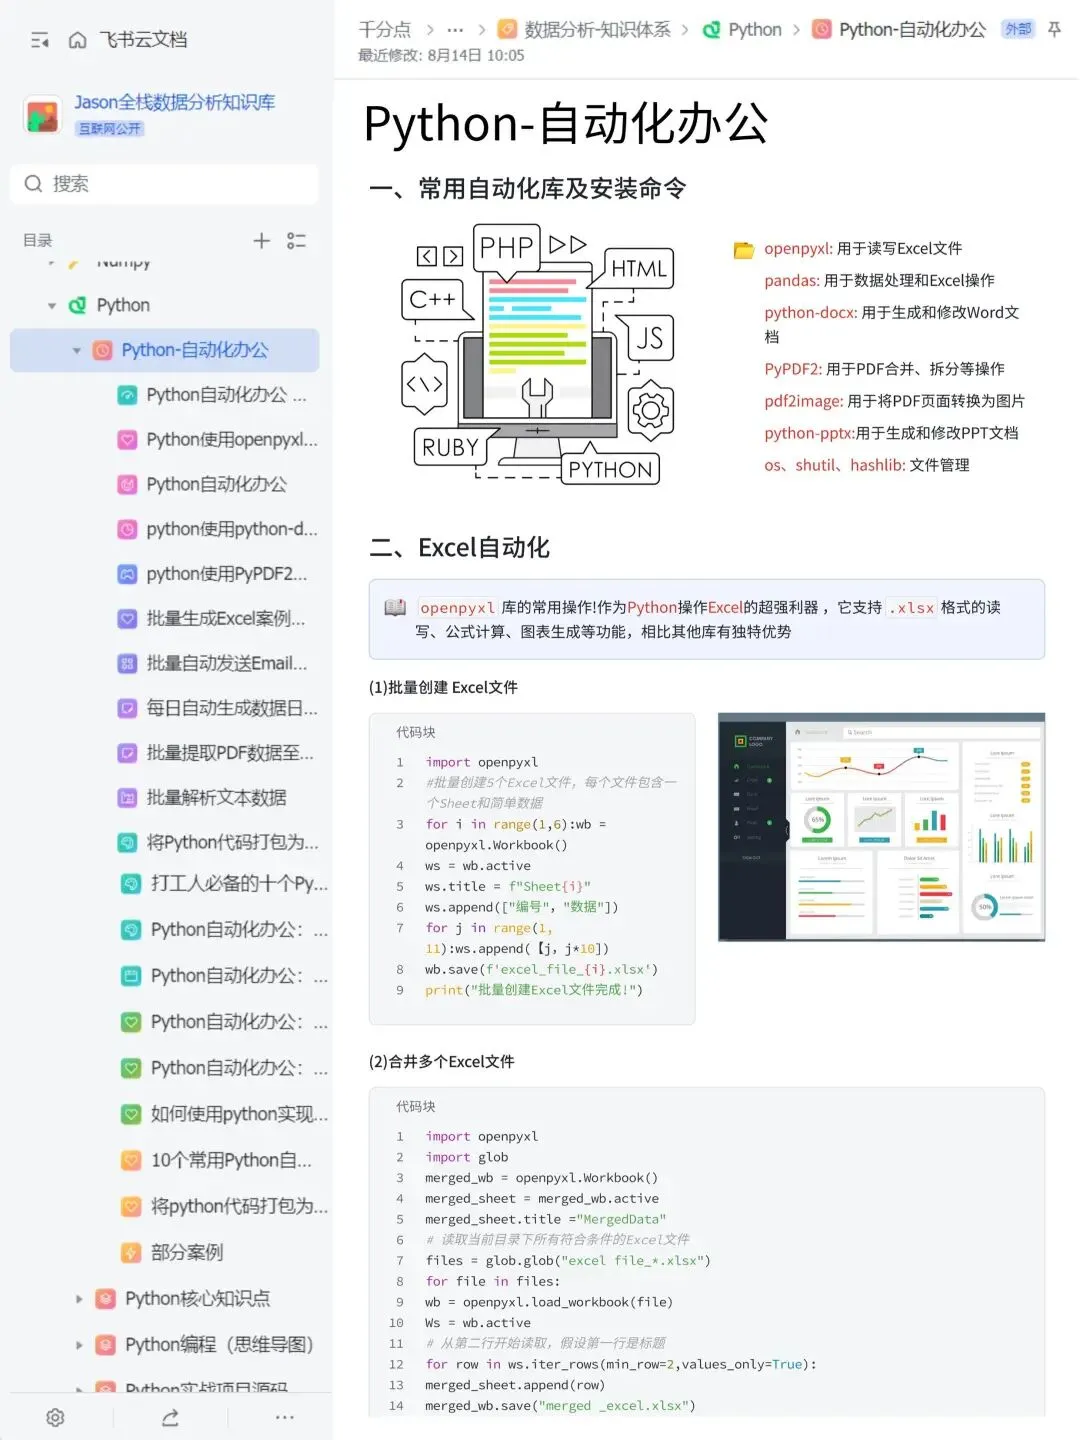
Task: Go to the Python breadcrumb
Action: coord(755,30)
